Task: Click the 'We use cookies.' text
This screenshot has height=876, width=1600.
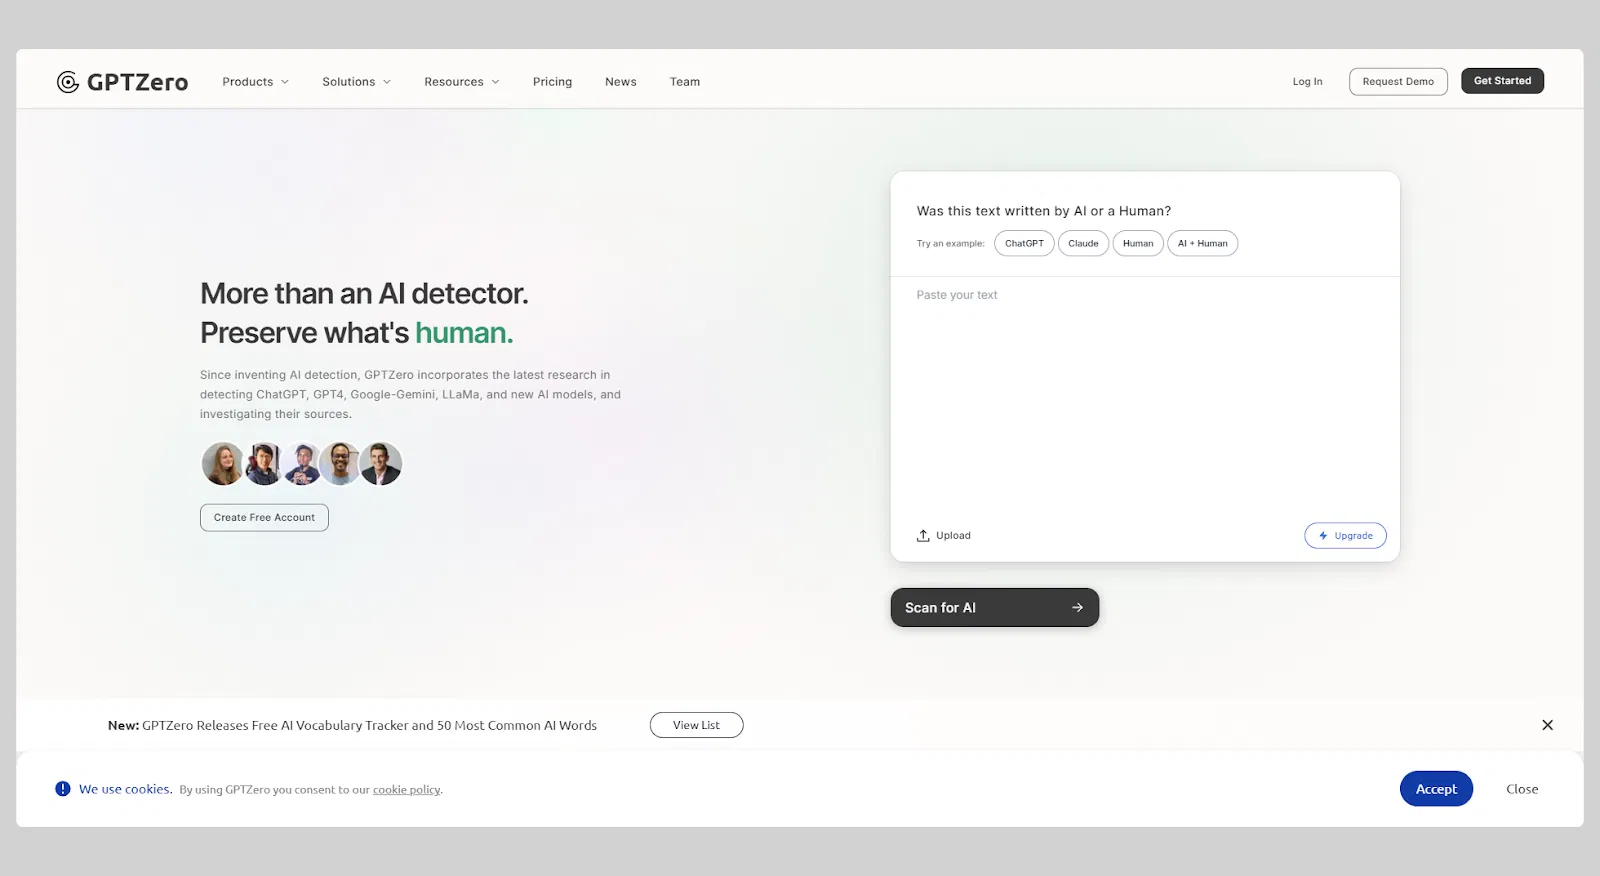Action: pyautogui.click(x=126, y=789)
